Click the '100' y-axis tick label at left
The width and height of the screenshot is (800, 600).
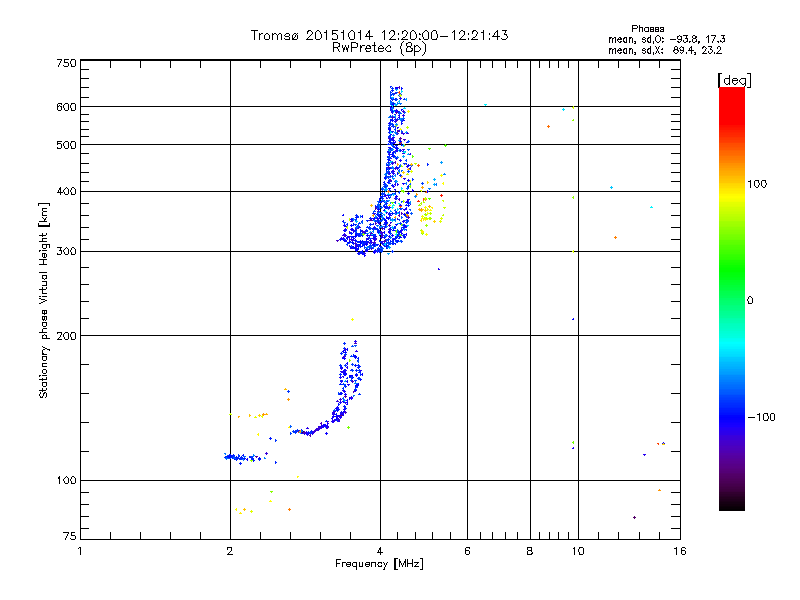66,481
